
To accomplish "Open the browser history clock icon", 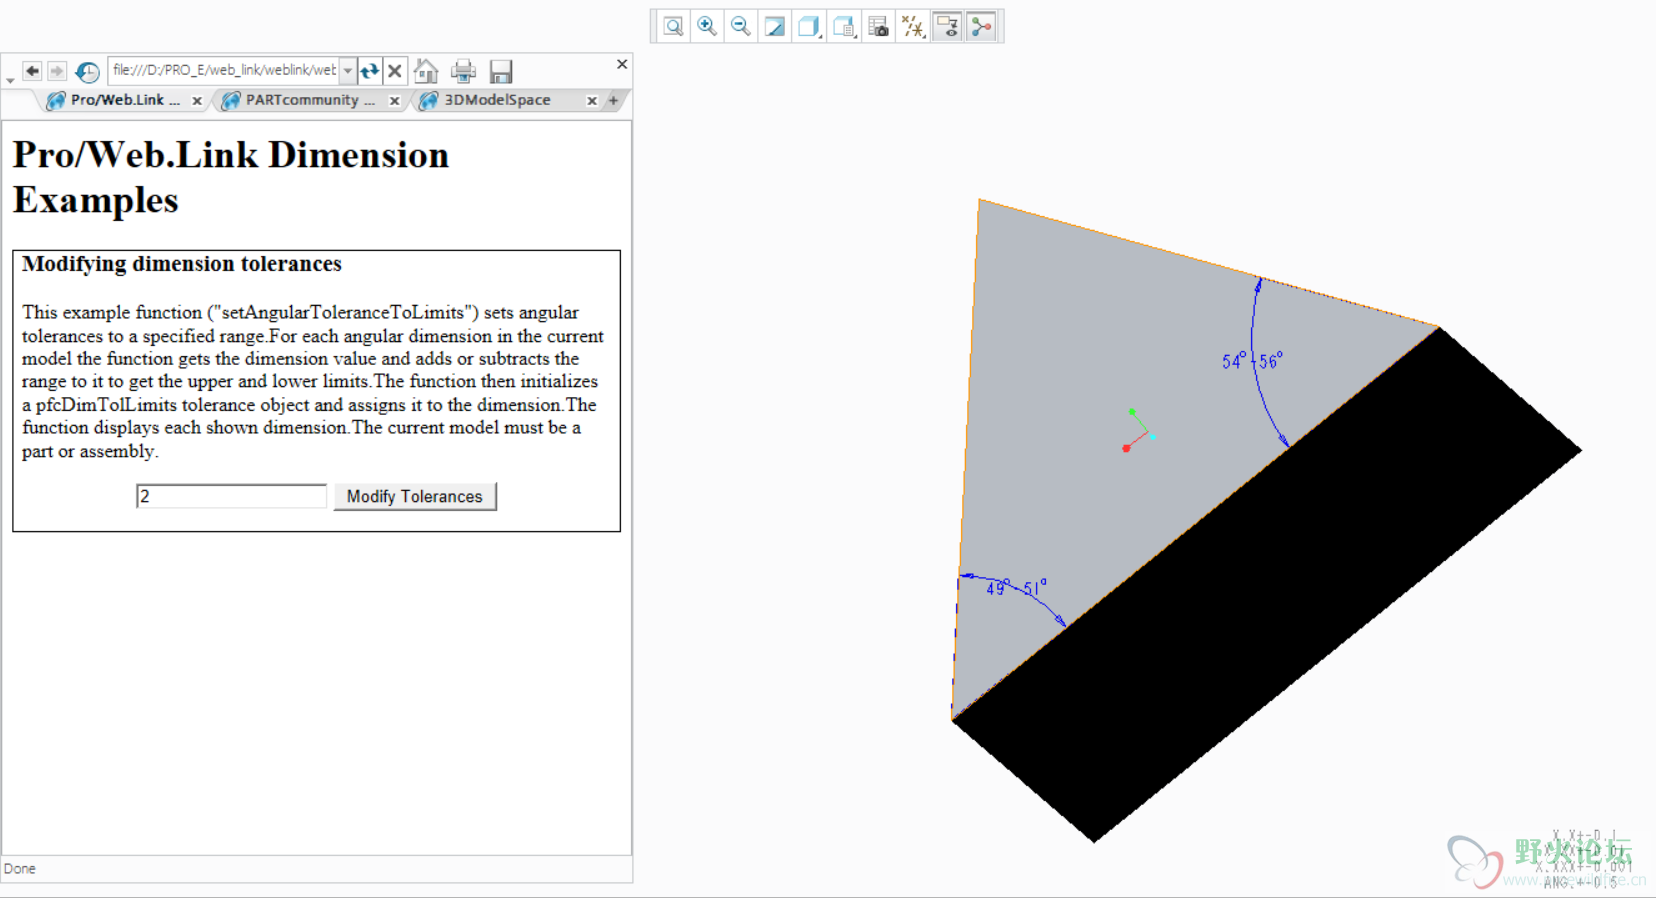I will (x=87, y=71).
